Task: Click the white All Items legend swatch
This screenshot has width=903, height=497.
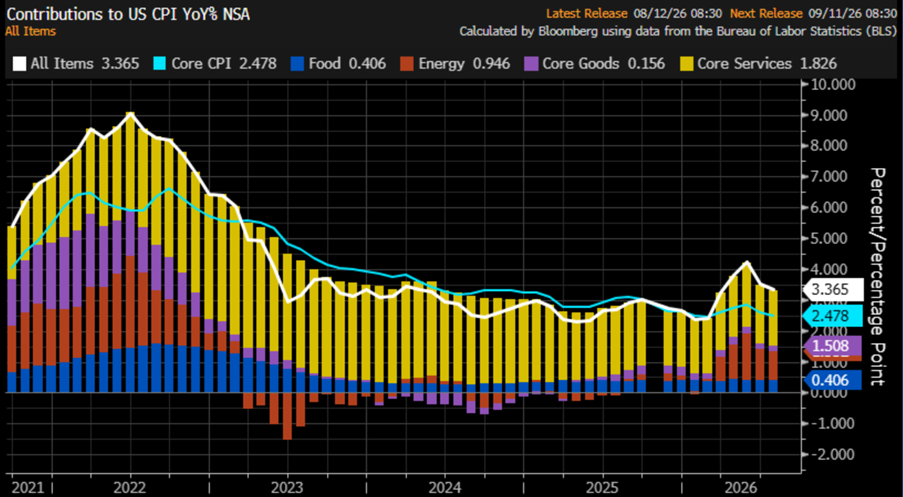Action: (x=20, y=63)
